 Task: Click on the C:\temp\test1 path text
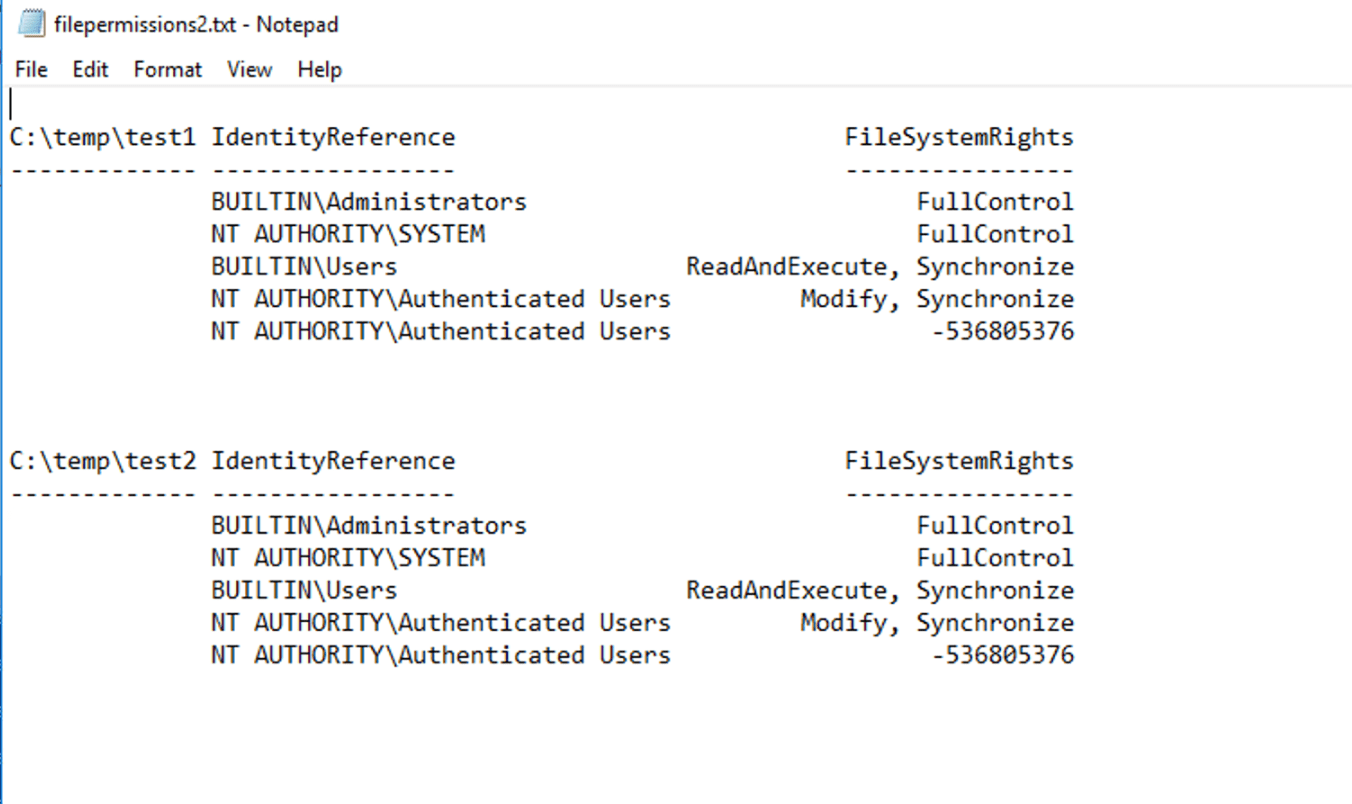coord(102,138)
